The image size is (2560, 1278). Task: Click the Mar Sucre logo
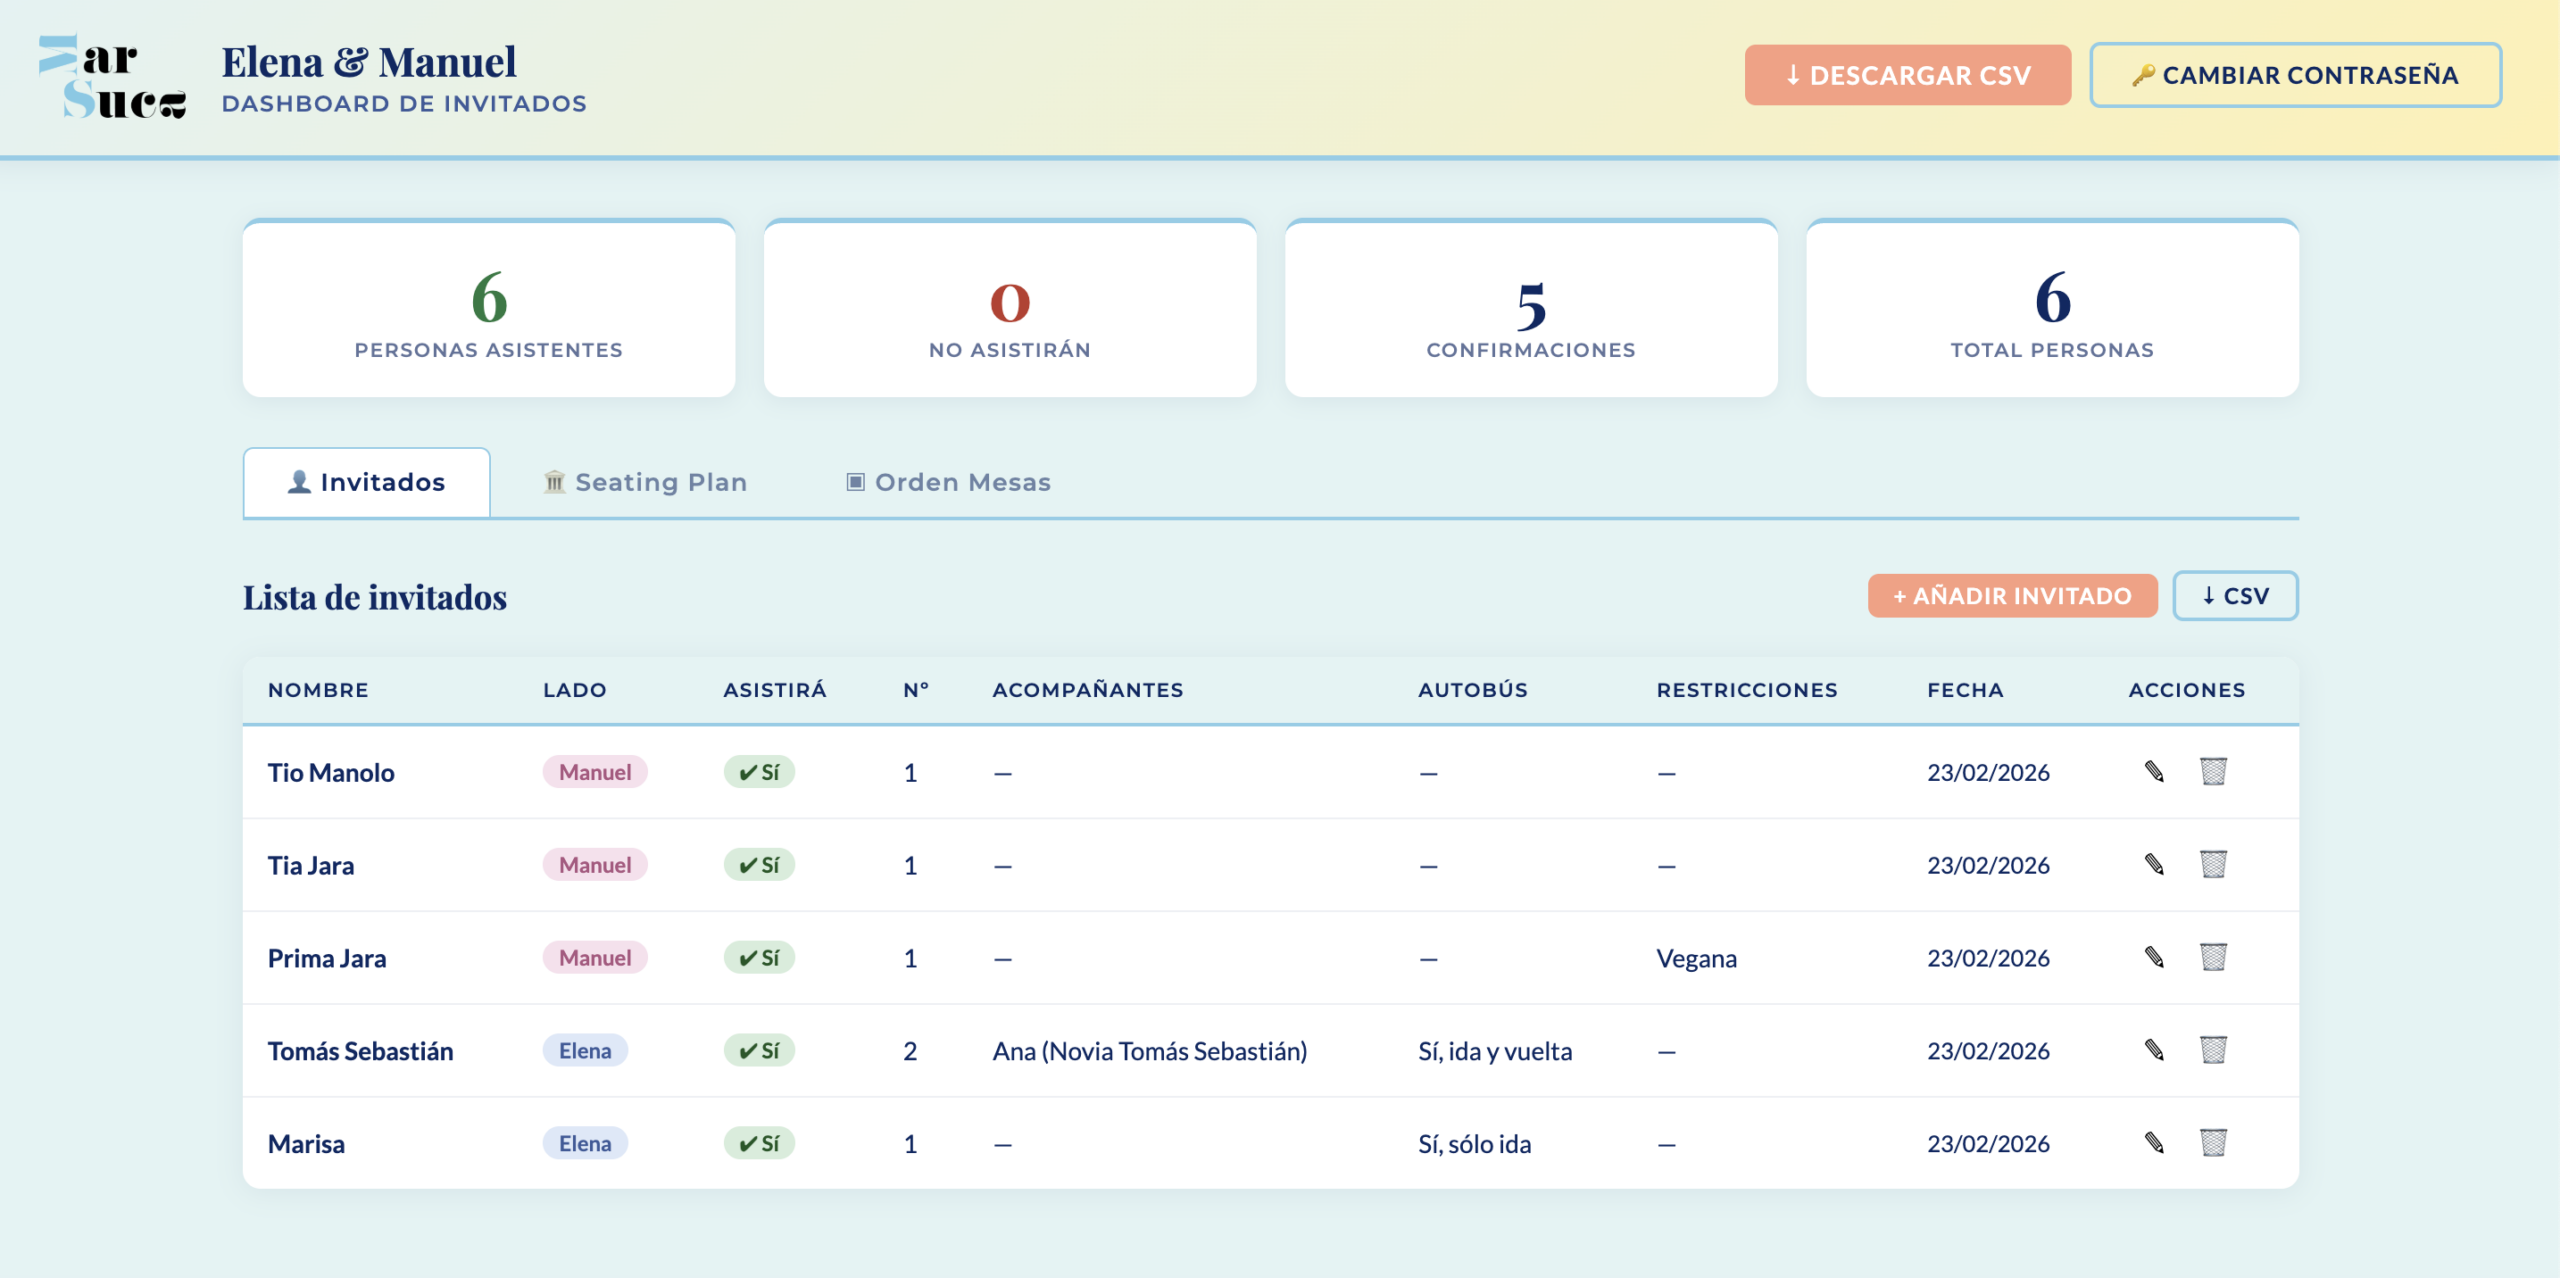112,78
